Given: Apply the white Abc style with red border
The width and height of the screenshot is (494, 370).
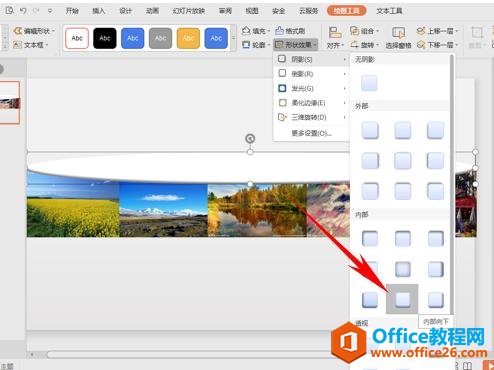Looking at the screenshot, I should (x=77, y=38).
